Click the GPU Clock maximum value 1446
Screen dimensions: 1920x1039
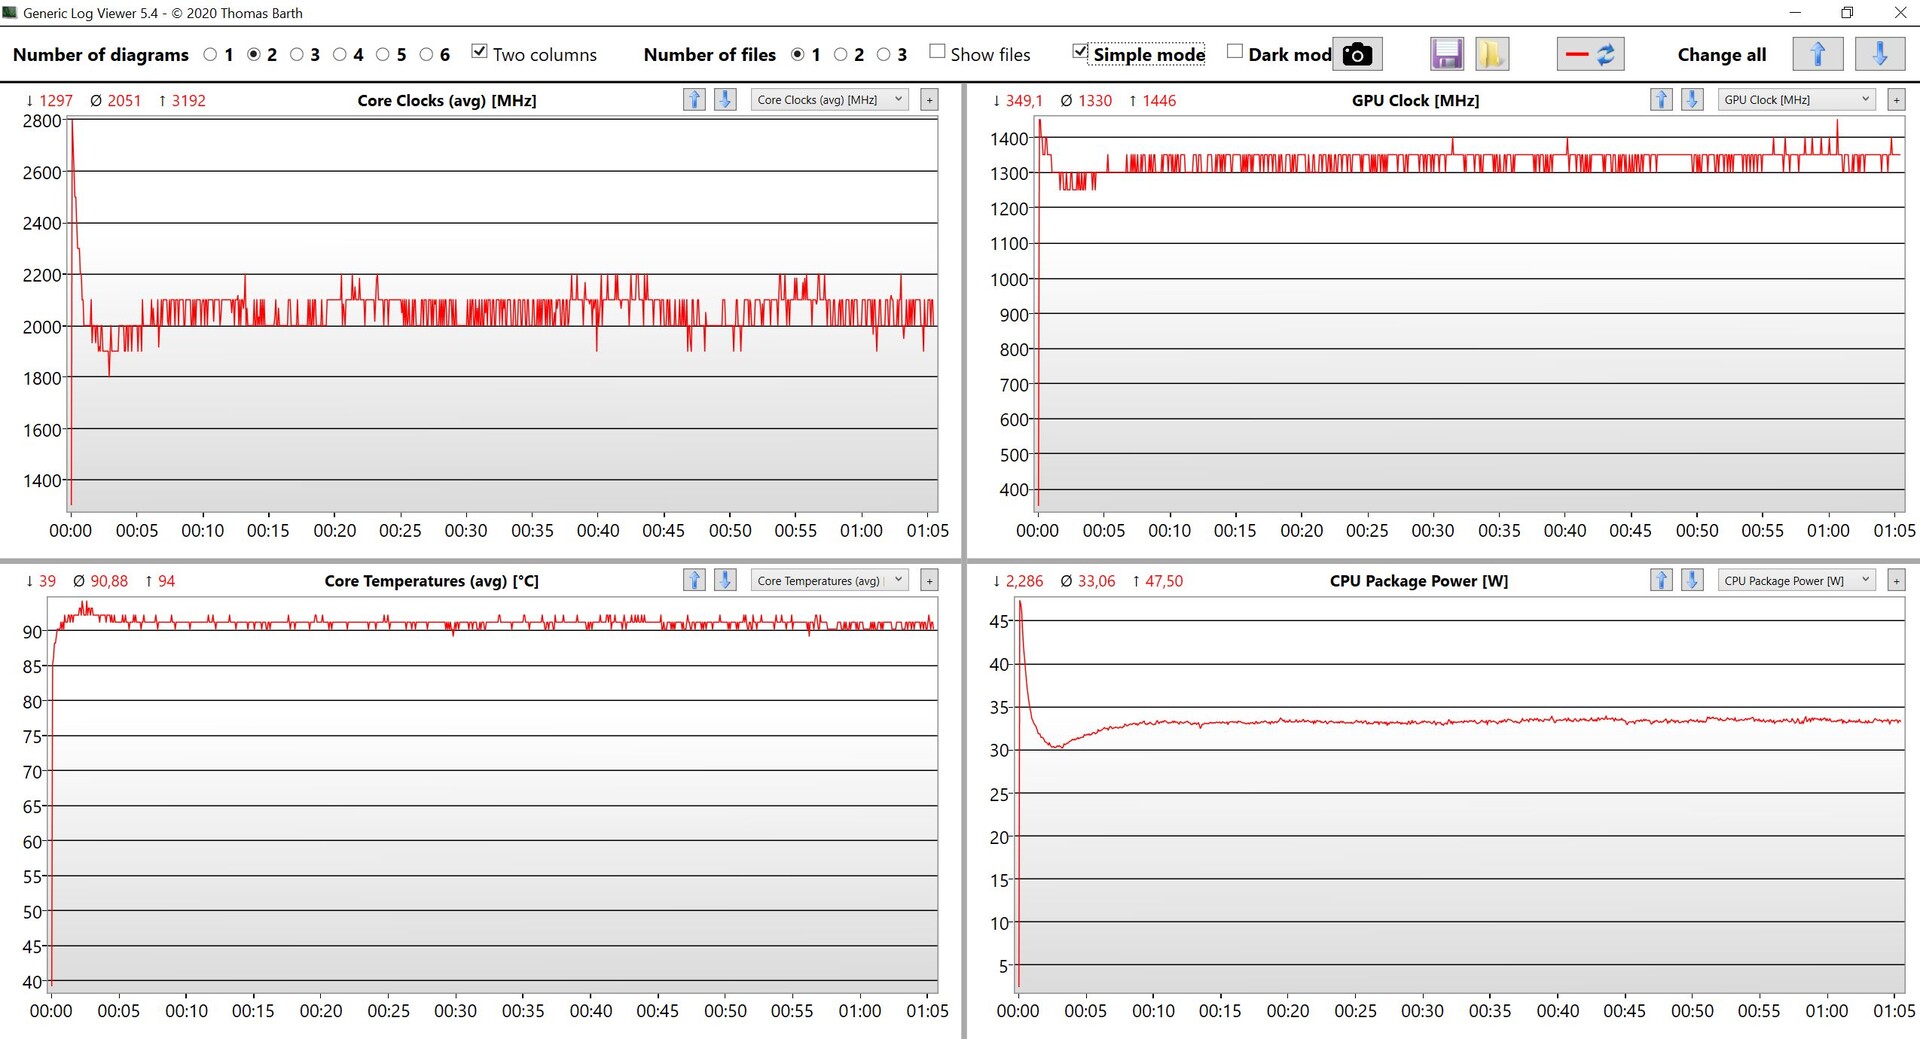pos(1152,100)
